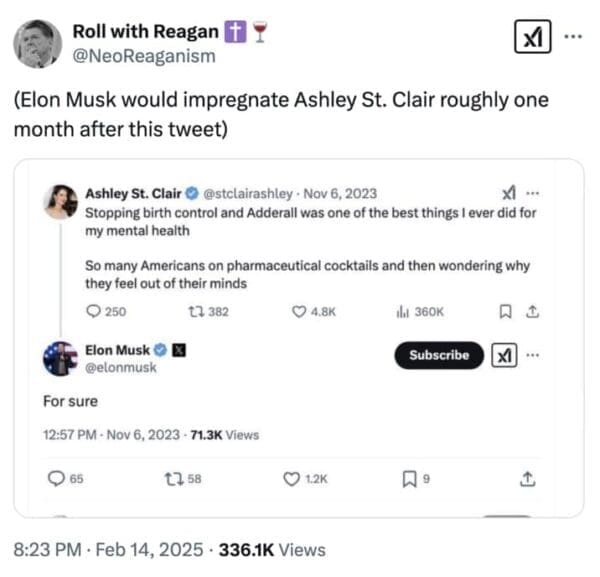Bookmark Ashley St. Clair's tweet

[x=502, y=311]
